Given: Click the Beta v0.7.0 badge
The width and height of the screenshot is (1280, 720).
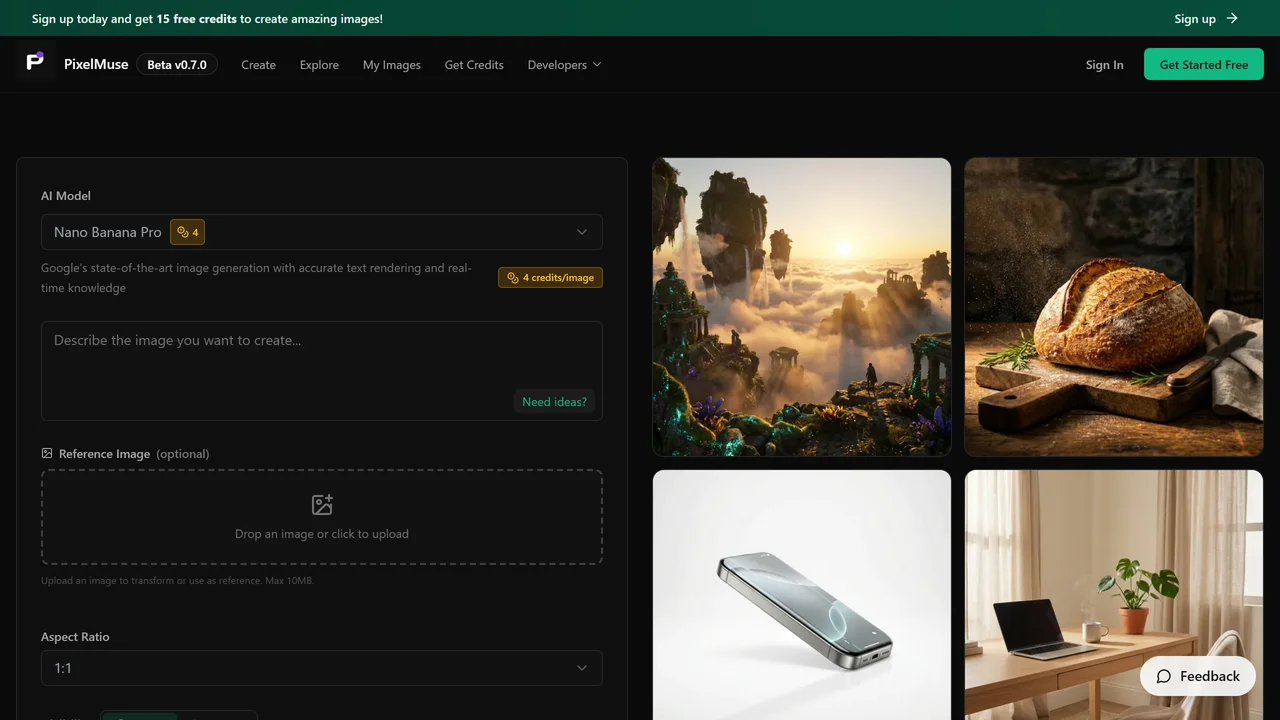Looking at the screenshot, I should coord(177,65).
